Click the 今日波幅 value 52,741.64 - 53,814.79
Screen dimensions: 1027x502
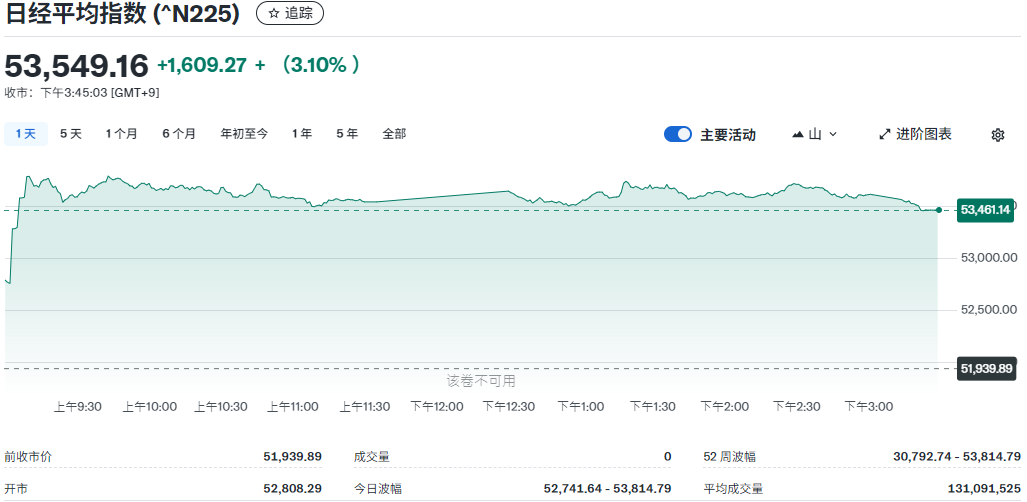[608, 489]
